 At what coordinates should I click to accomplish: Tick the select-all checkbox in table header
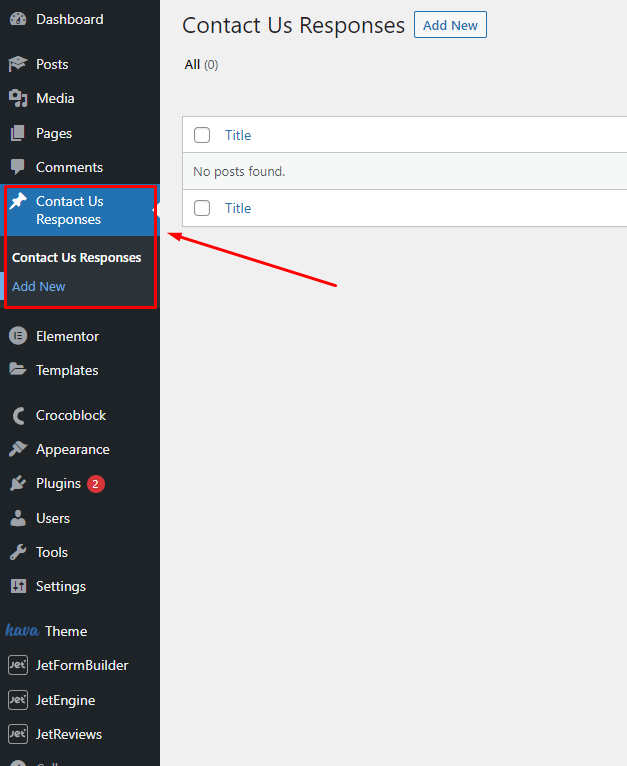[x=202, y=135]
